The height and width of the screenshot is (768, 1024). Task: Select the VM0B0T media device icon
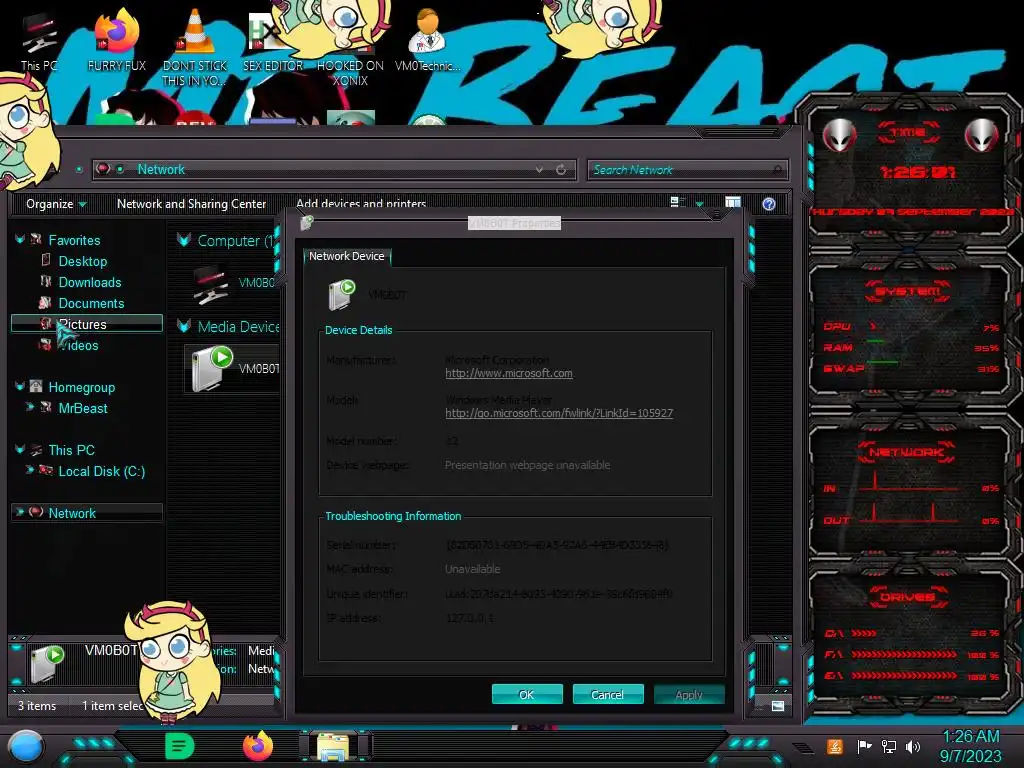pyautogui.click(x=212, y=368)
